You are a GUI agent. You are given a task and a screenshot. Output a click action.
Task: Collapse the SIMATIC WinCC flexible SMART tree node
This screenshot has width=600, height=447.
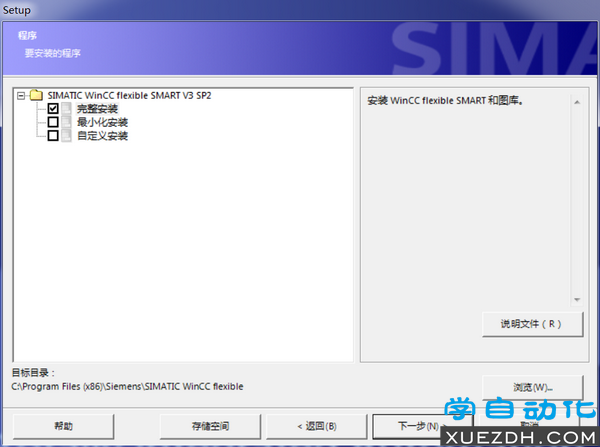[21, 96]
